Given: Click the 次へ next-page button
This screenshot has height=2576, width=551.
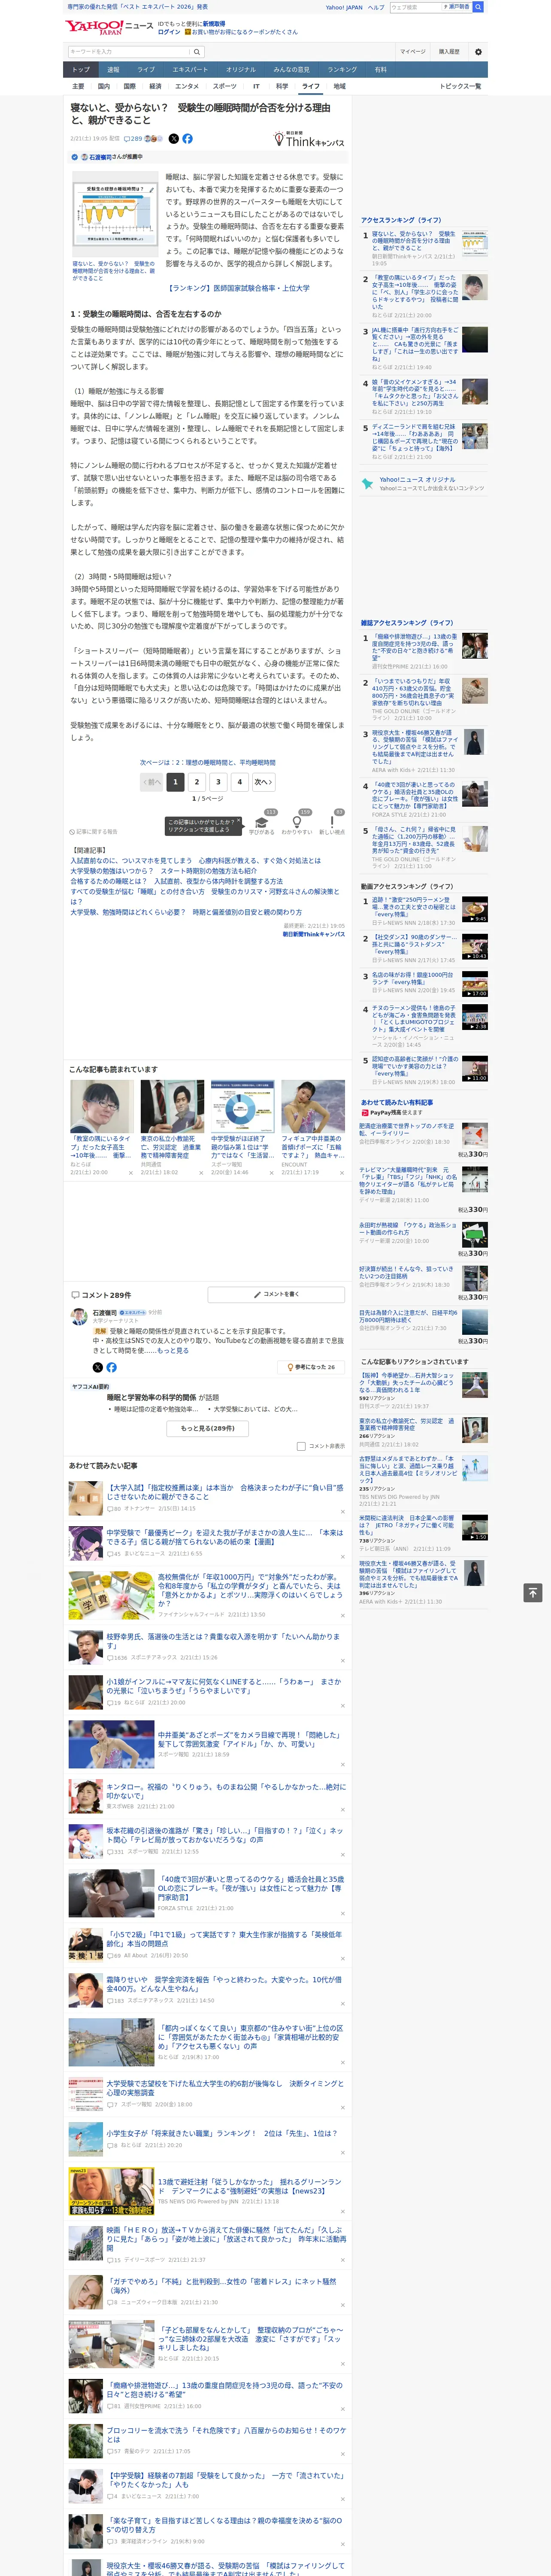Looking at the screenshot, I should pyautogui.click(x=263, y=782).
